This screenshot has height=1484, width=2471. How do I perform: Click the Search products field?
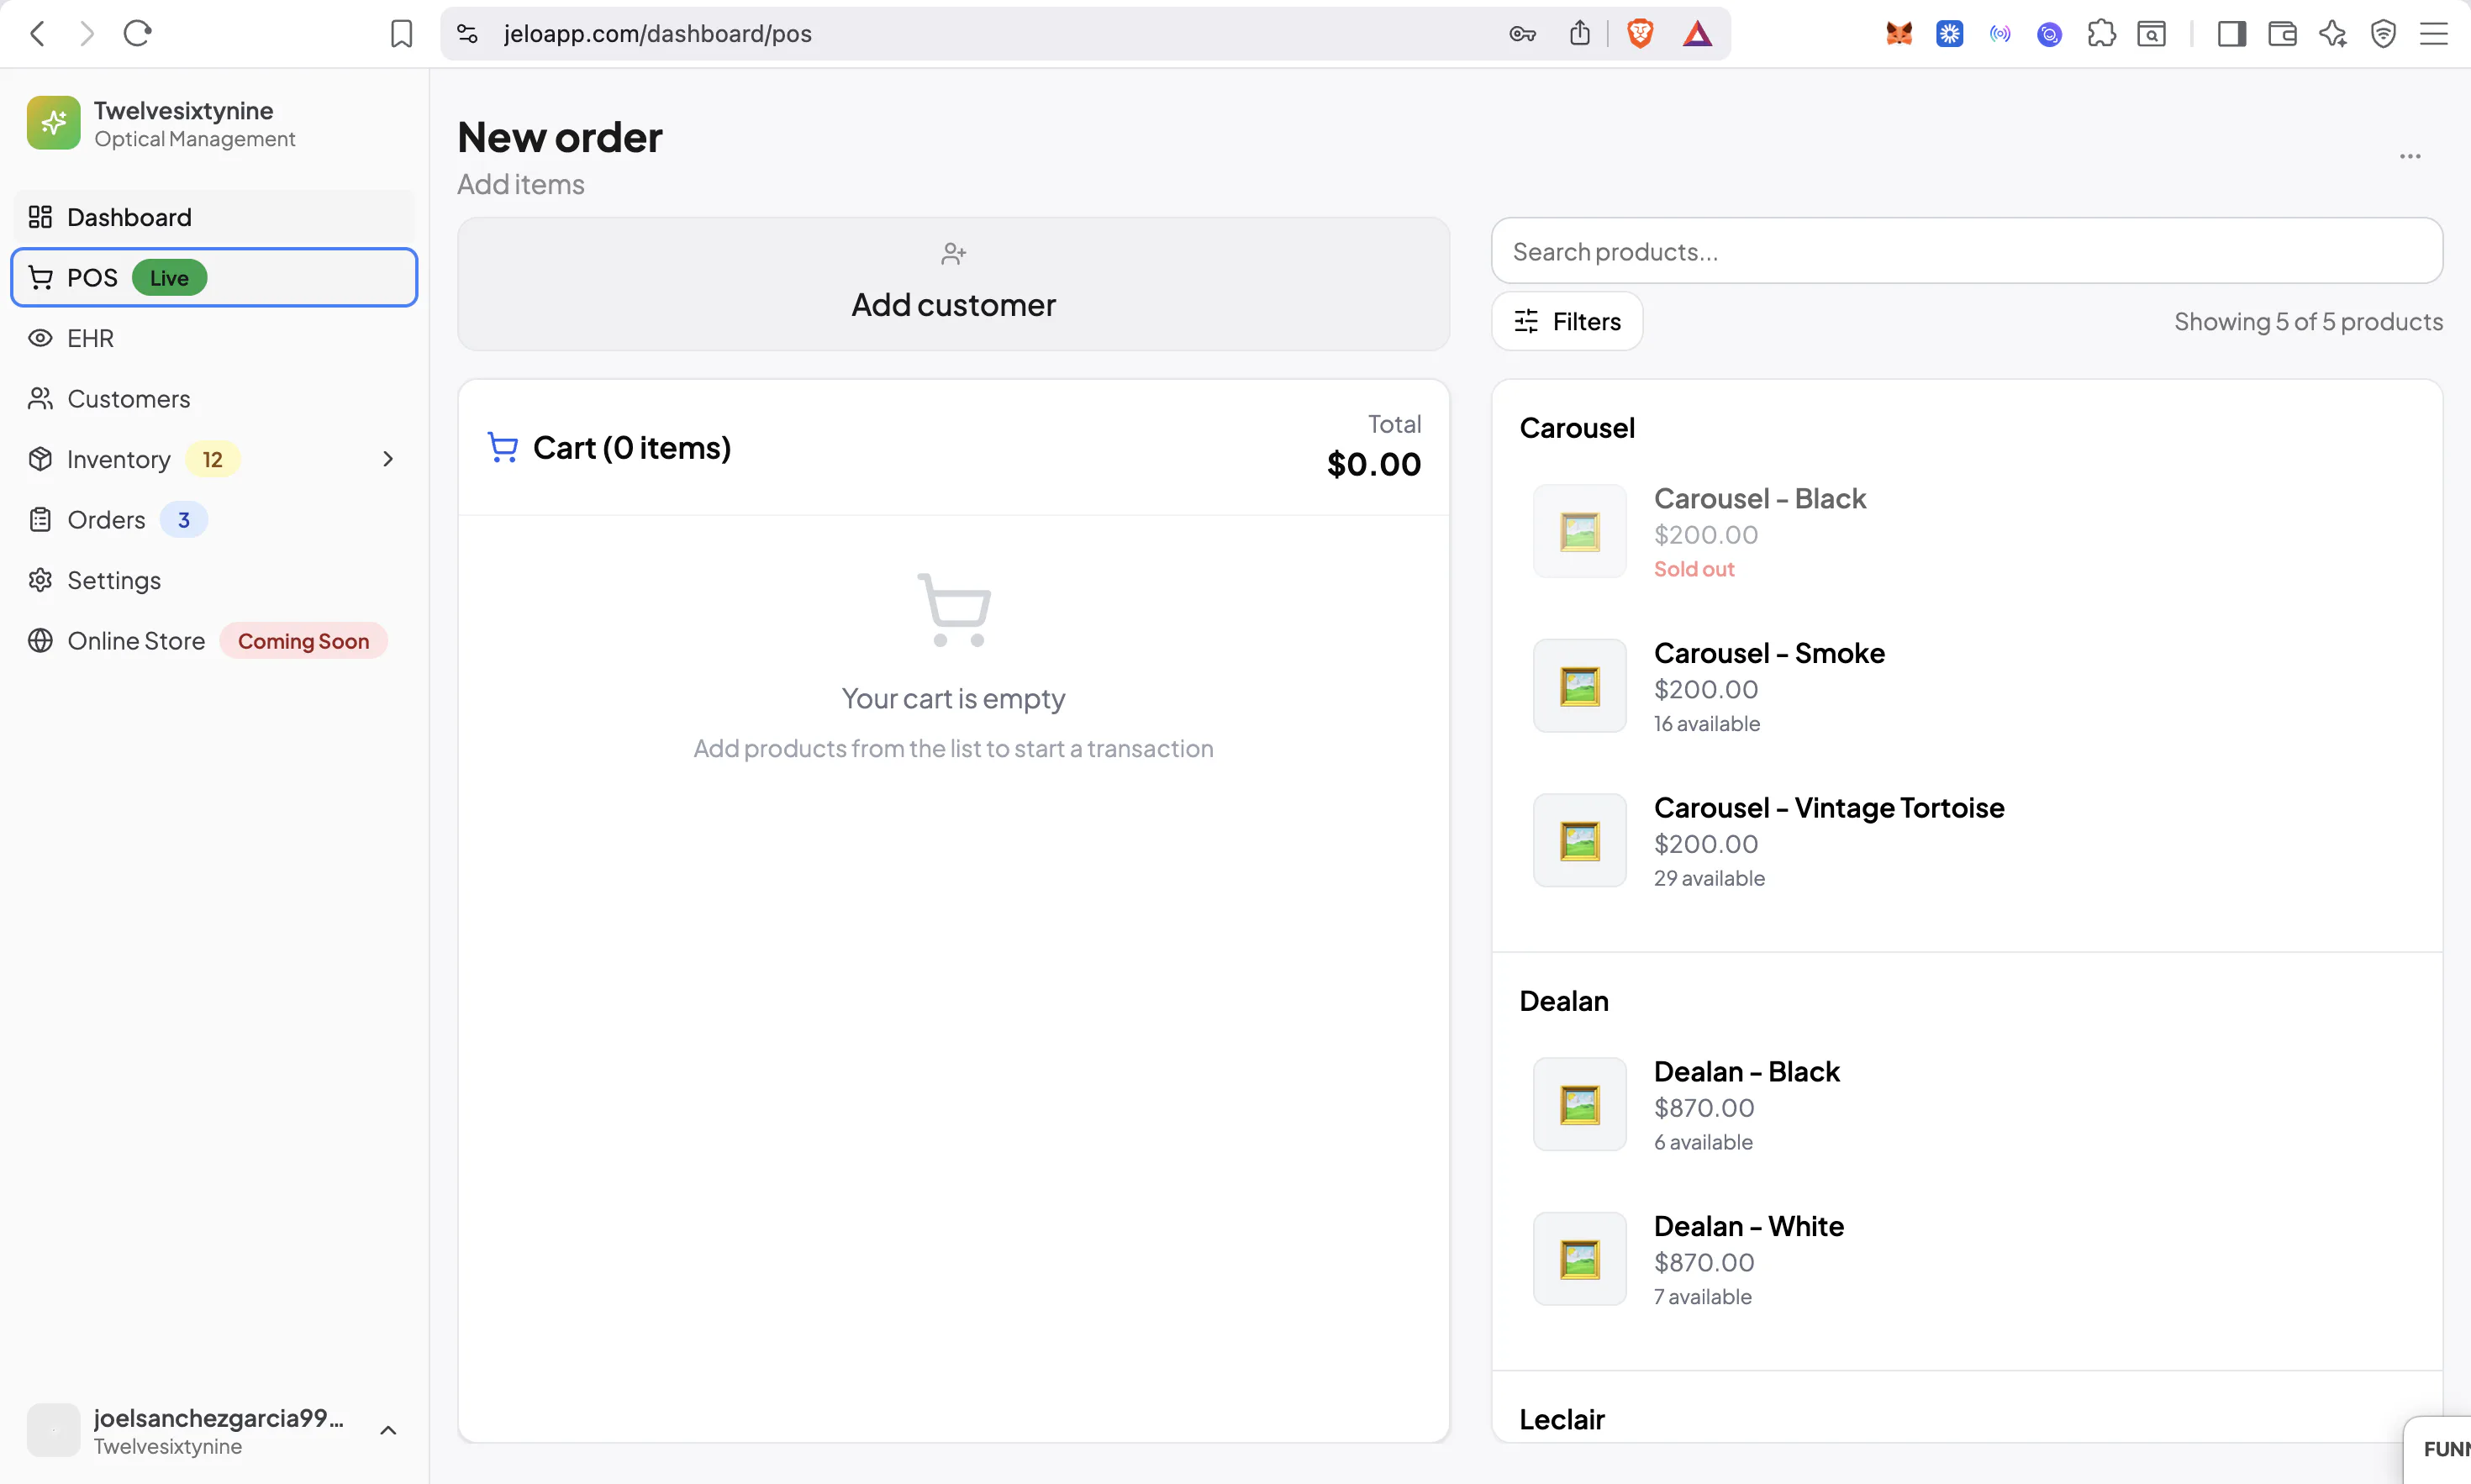tap(1966, 251)
